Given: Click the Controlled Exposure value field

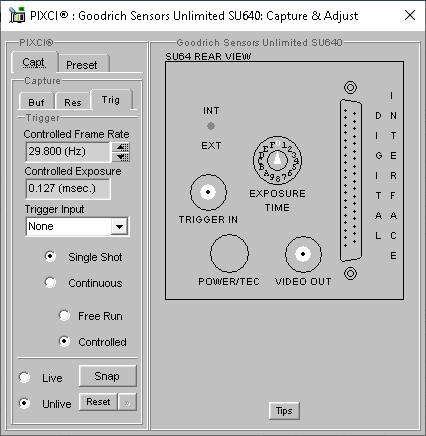Looking at the screenshot, I should point(68,189).
